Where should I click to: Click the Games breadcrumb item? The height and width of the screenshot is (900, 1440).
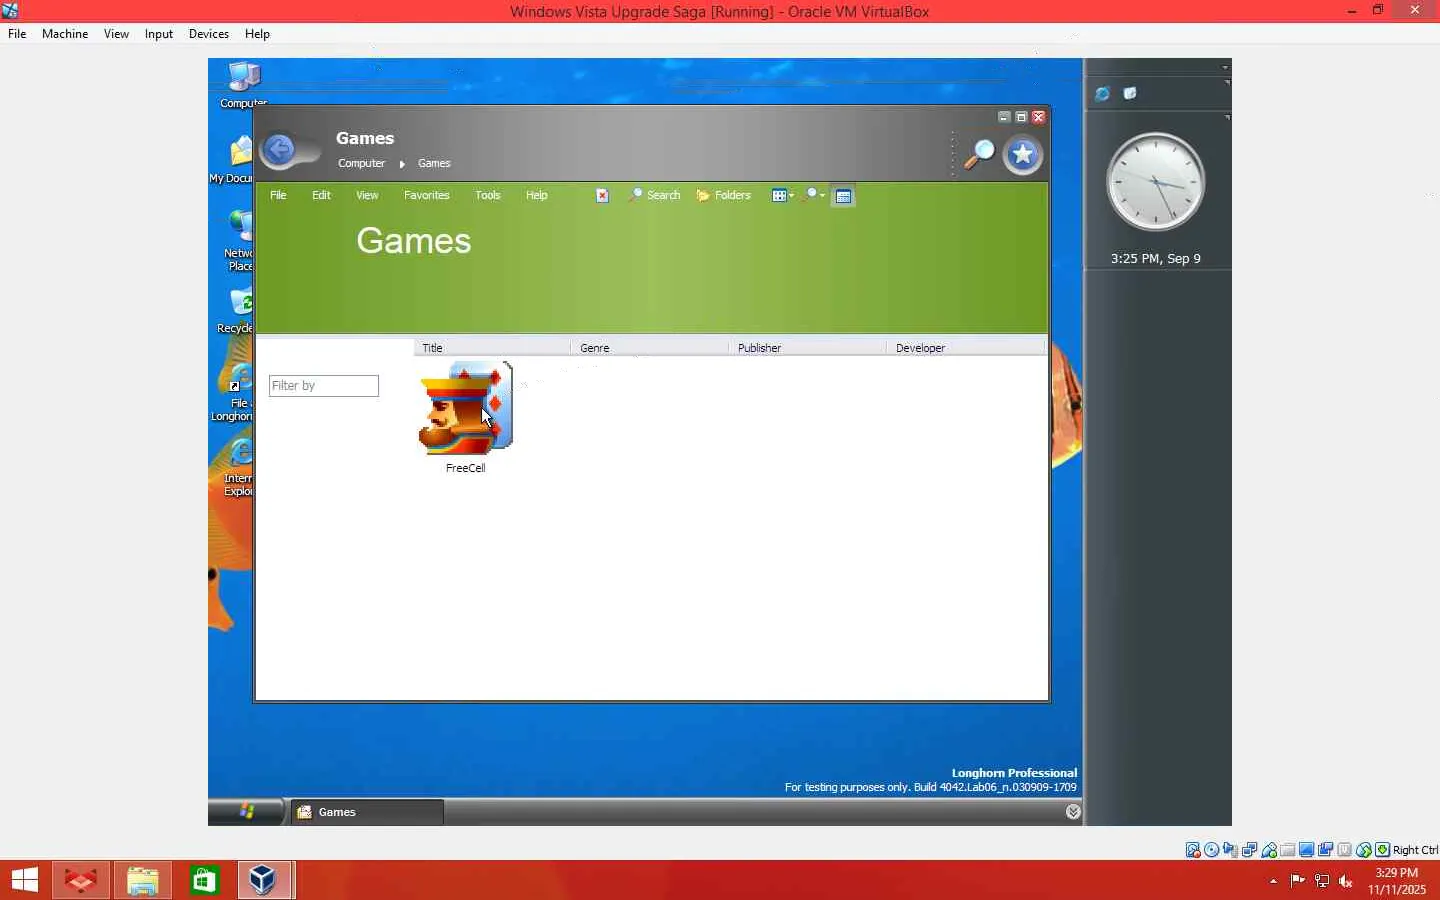tap(434, 164)
